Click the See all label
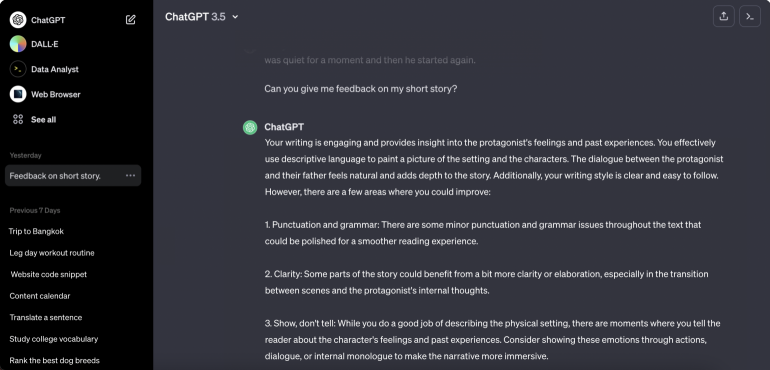770x370 pixels. coord(44,119)
